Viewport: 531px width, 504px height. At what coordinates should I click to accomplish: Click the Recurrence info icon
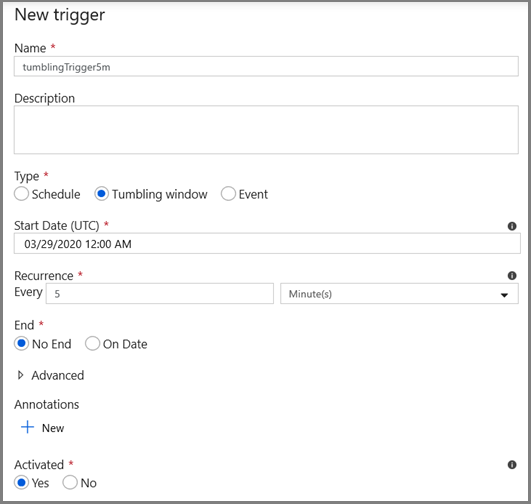pos(512,276)
